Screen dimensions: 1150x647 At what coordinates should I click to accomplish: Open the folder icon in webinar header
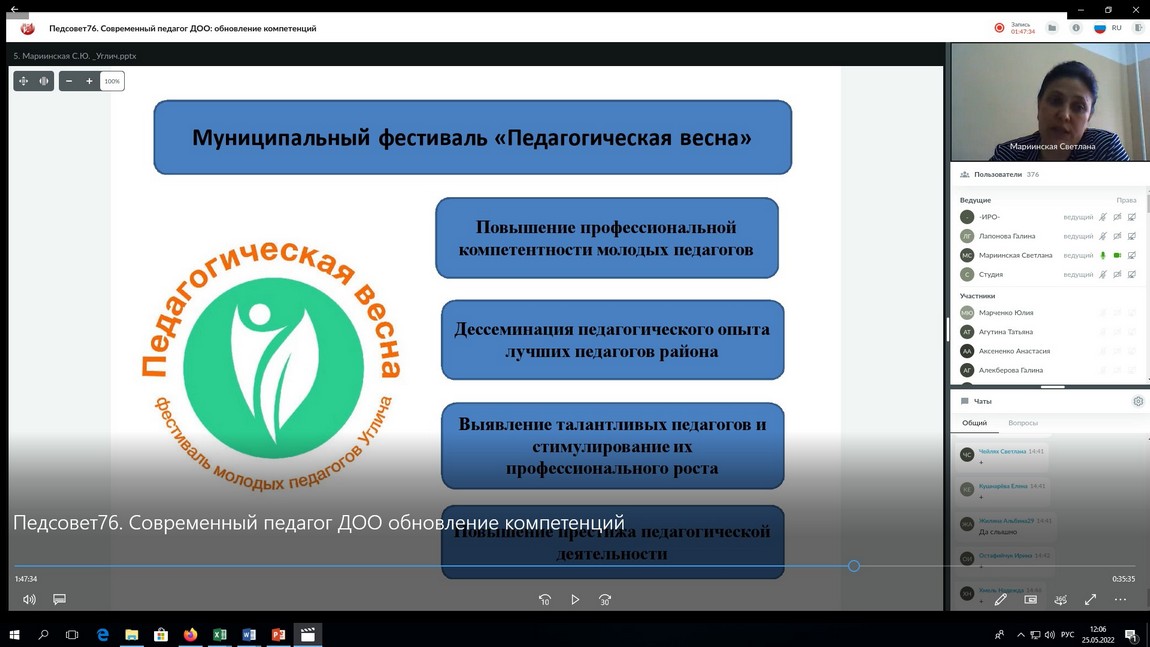(x=1052, y=28)
